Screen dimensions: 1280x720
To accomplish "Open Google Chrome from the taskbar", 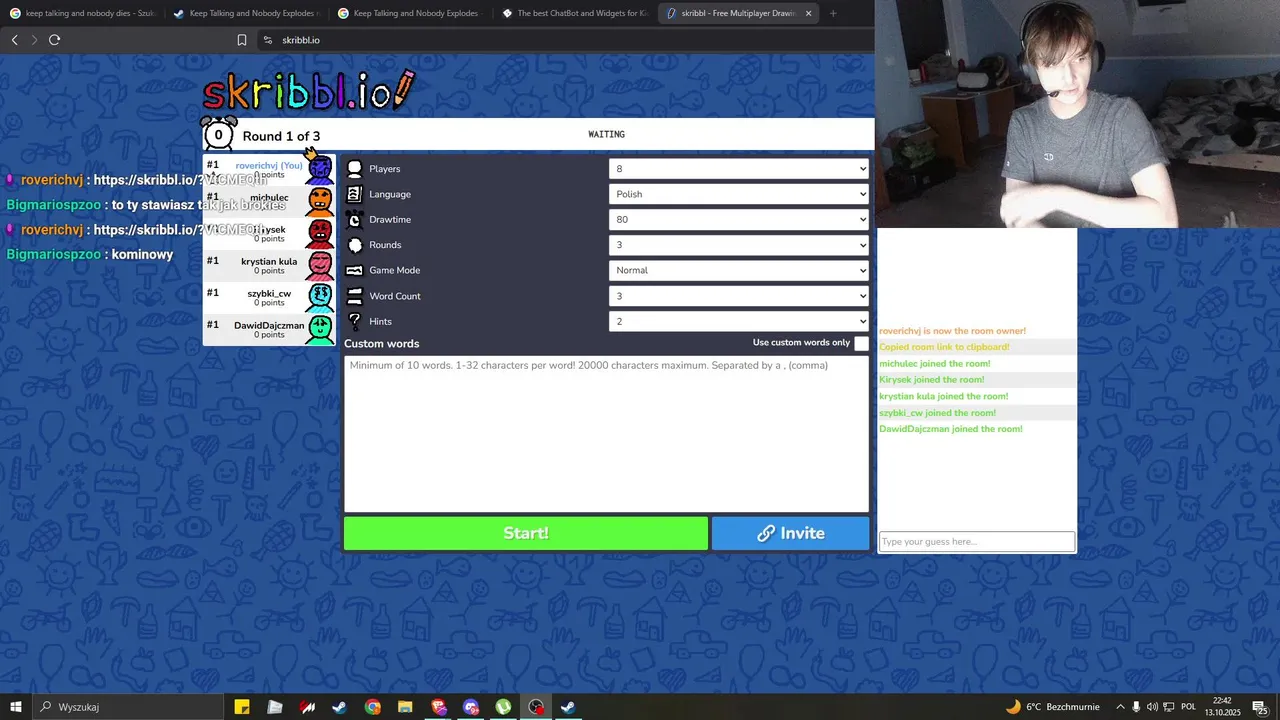I will click(373, 707).
